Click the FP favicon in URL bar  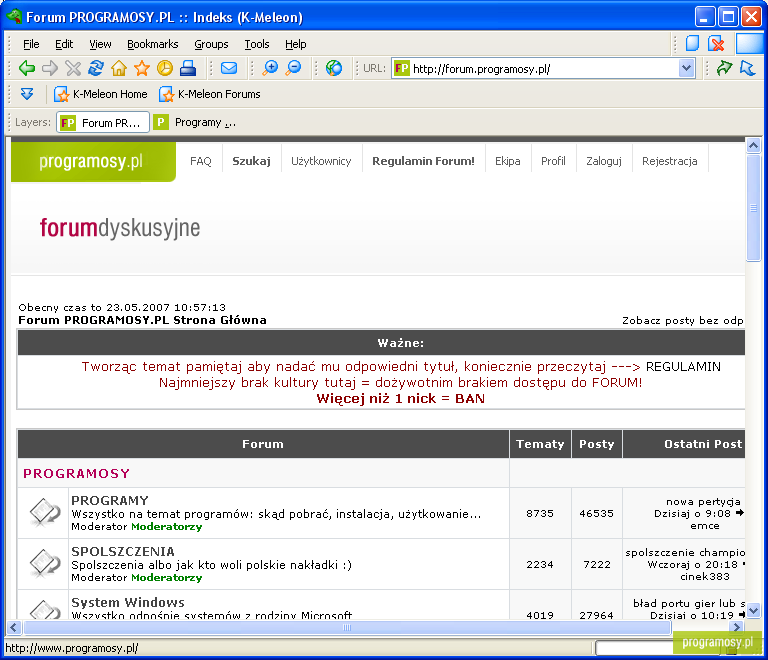(402, 68)
